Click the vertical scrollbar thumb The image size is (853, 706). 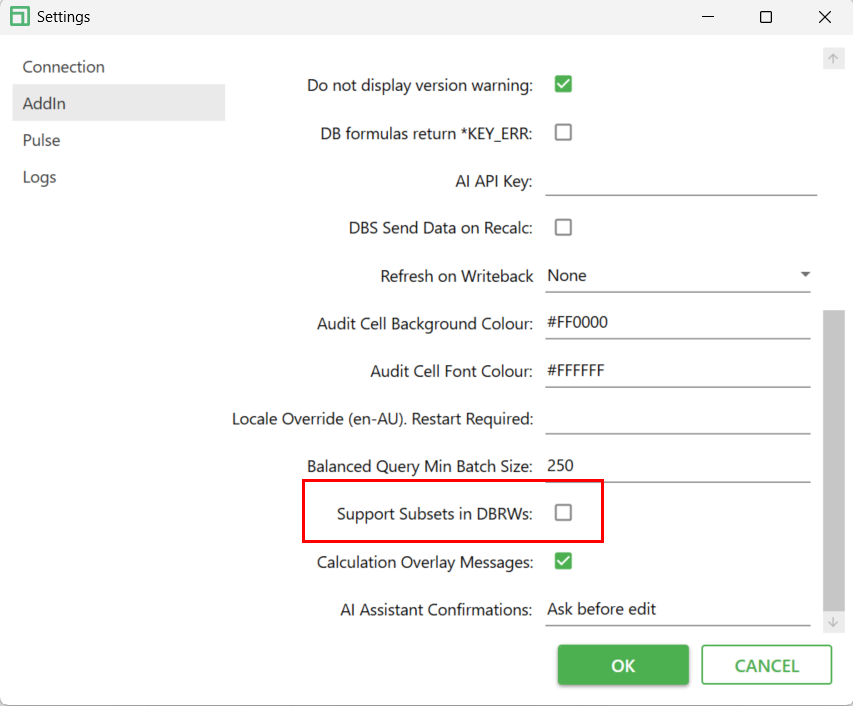[833, 461]
